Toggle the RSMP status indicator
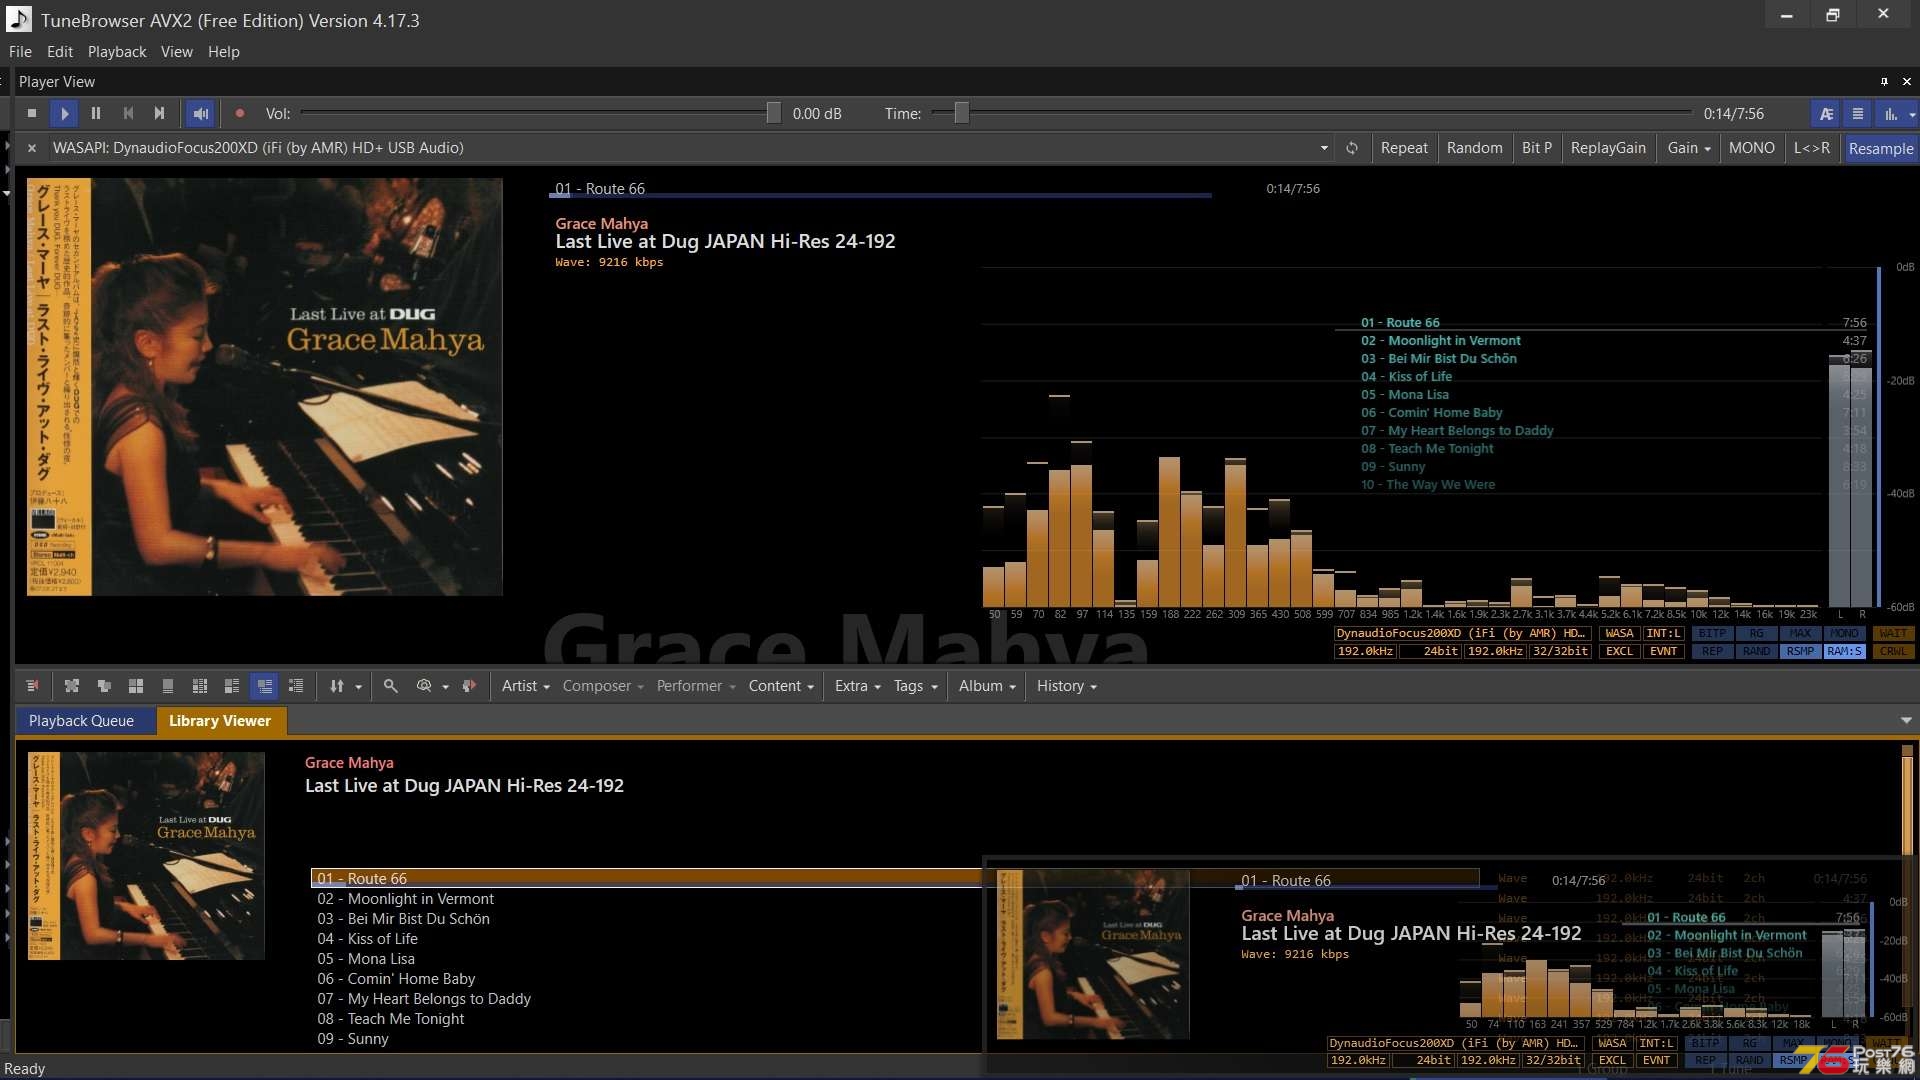This screenshot has height=1080, width=1920. 1800,651
